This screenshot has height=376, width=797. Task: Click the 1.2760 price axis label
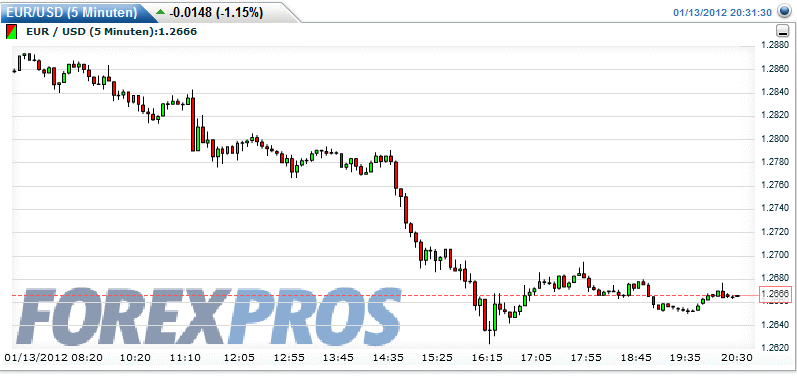[x=775, y=185]
